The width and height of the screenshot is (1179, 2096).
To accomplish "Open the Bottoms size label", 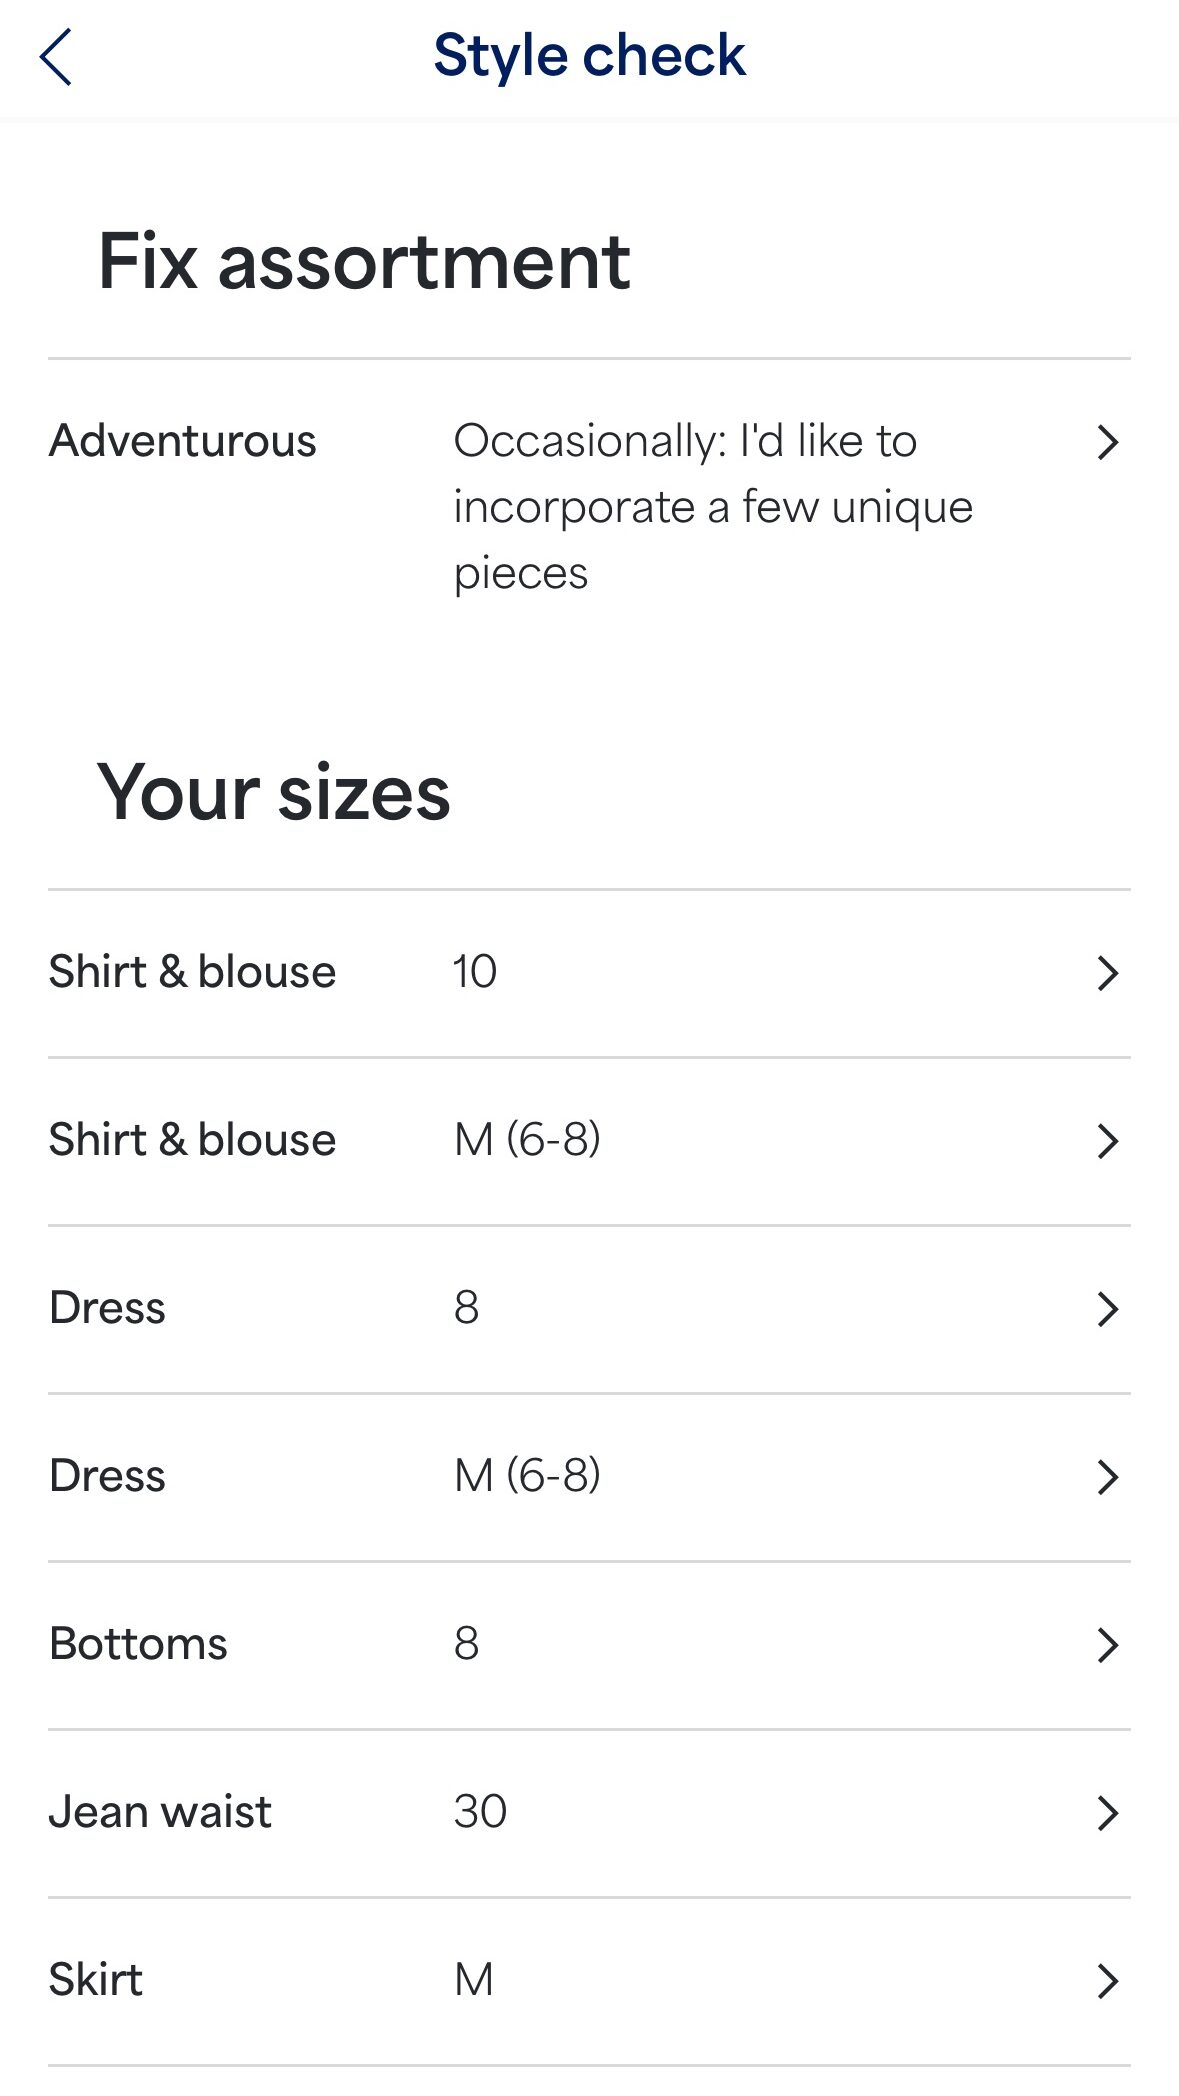I will (x=138, y=1644).
